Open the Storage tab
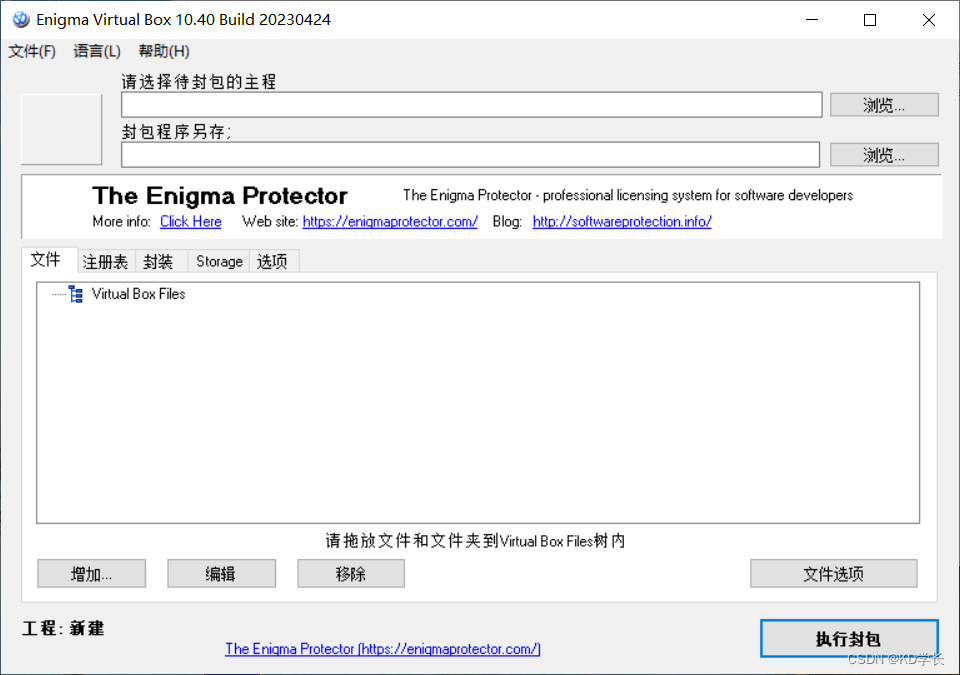Image resolution: width=960 pixels, height=675 pixels. (x=218, y=261)
